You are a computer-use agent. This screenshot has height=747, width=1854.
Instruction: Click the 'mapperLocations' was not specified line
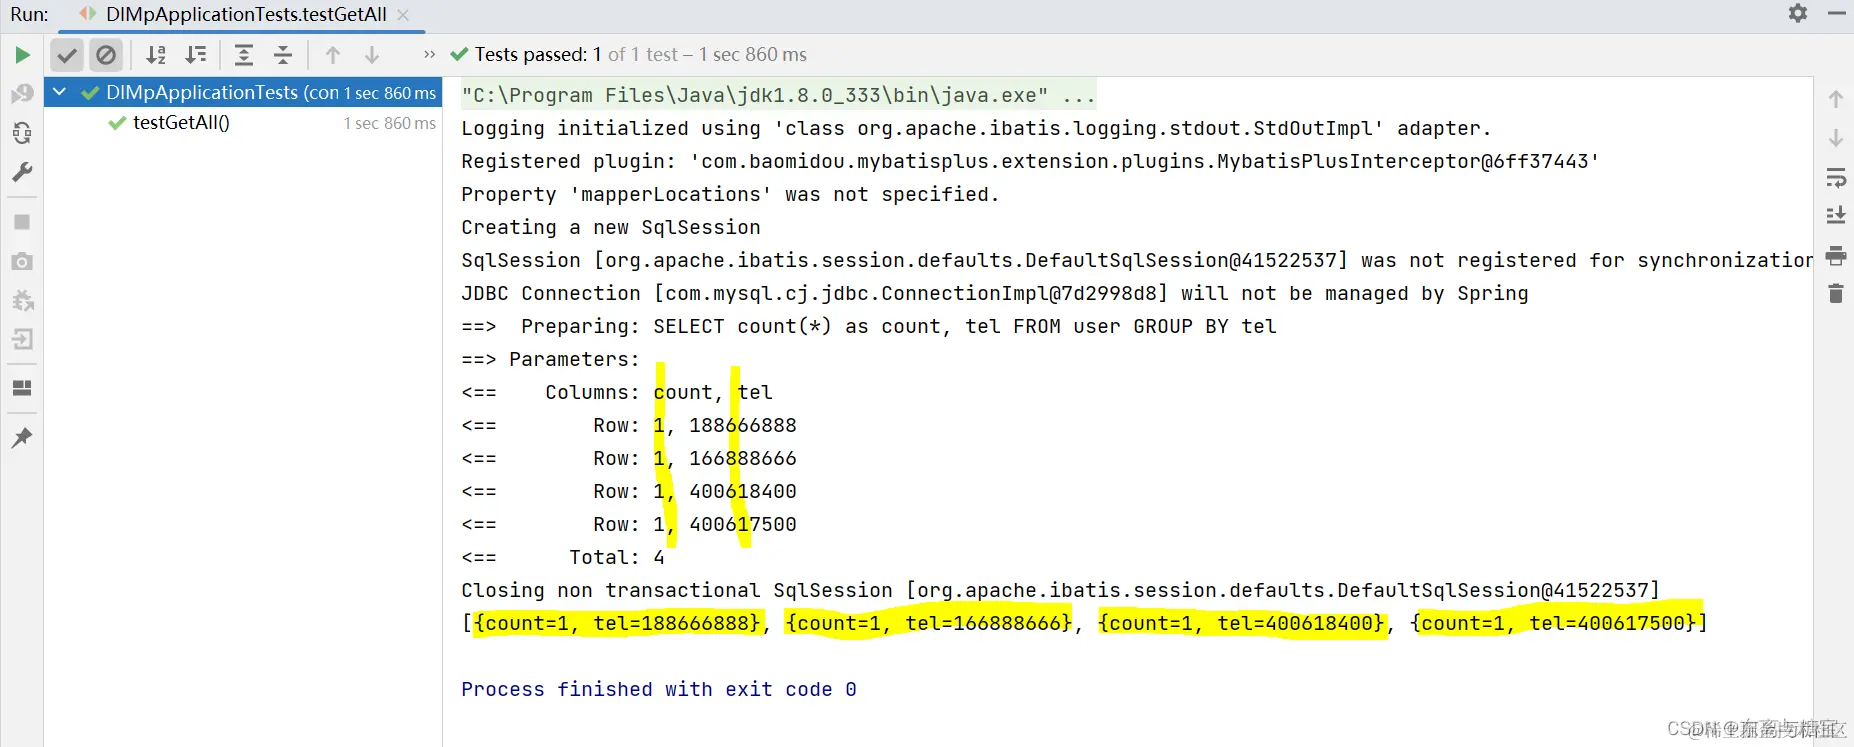[730, 195]
